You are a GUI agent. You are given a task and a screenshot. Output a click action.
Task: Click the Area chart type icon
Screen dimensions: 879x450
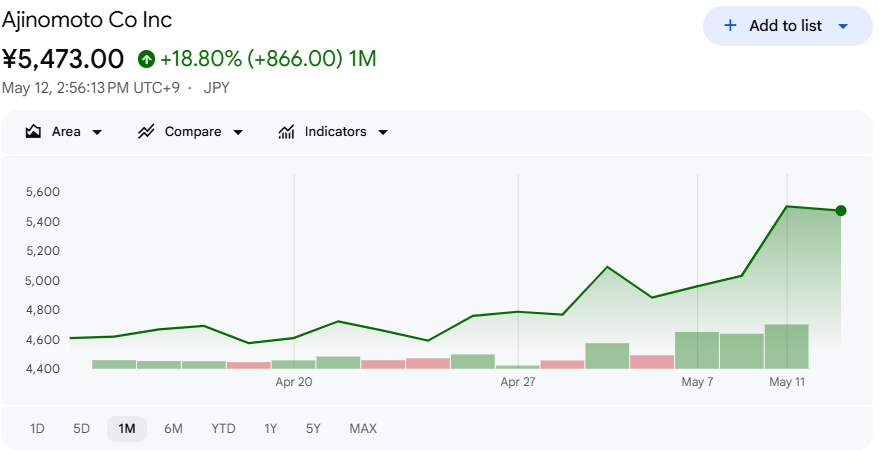click(x=33, y=132)
